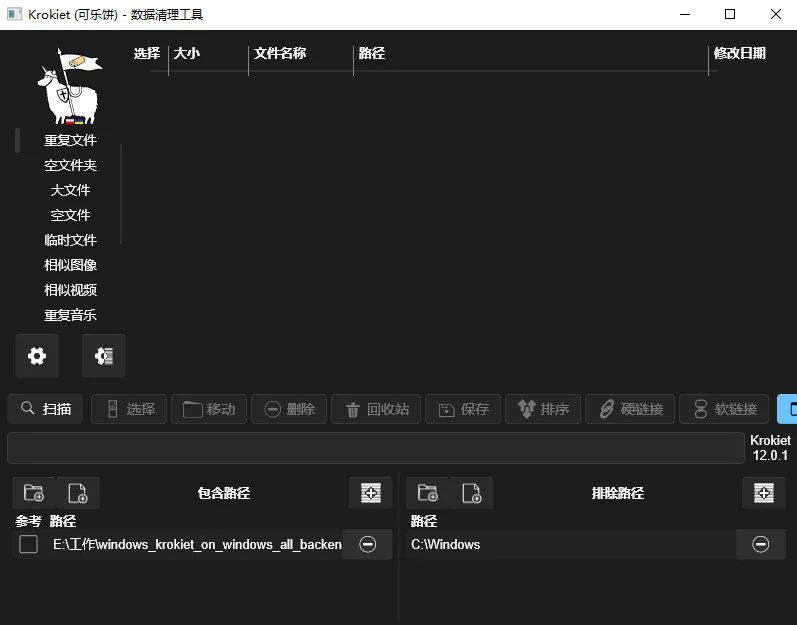Click the 删除 delete button

[289, 409]
